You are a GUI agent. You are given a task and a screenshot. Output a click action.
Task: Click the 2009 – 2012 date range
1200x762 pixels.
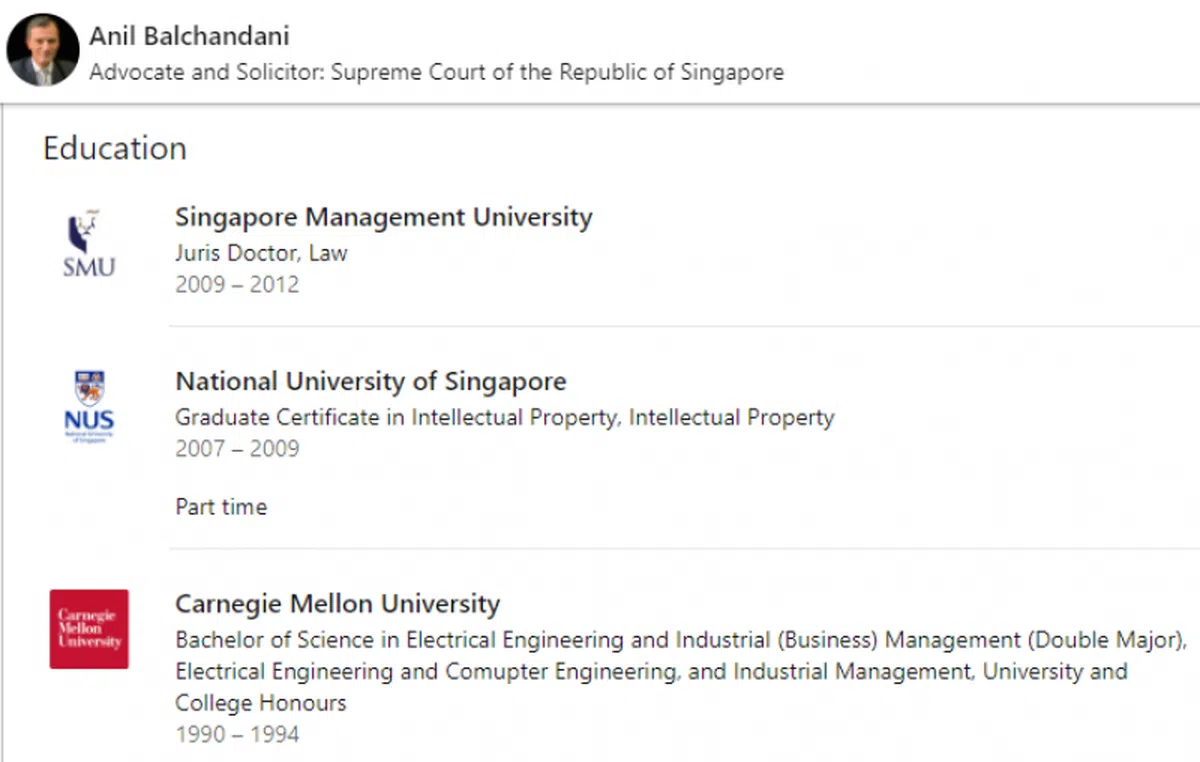pos(237,284)
